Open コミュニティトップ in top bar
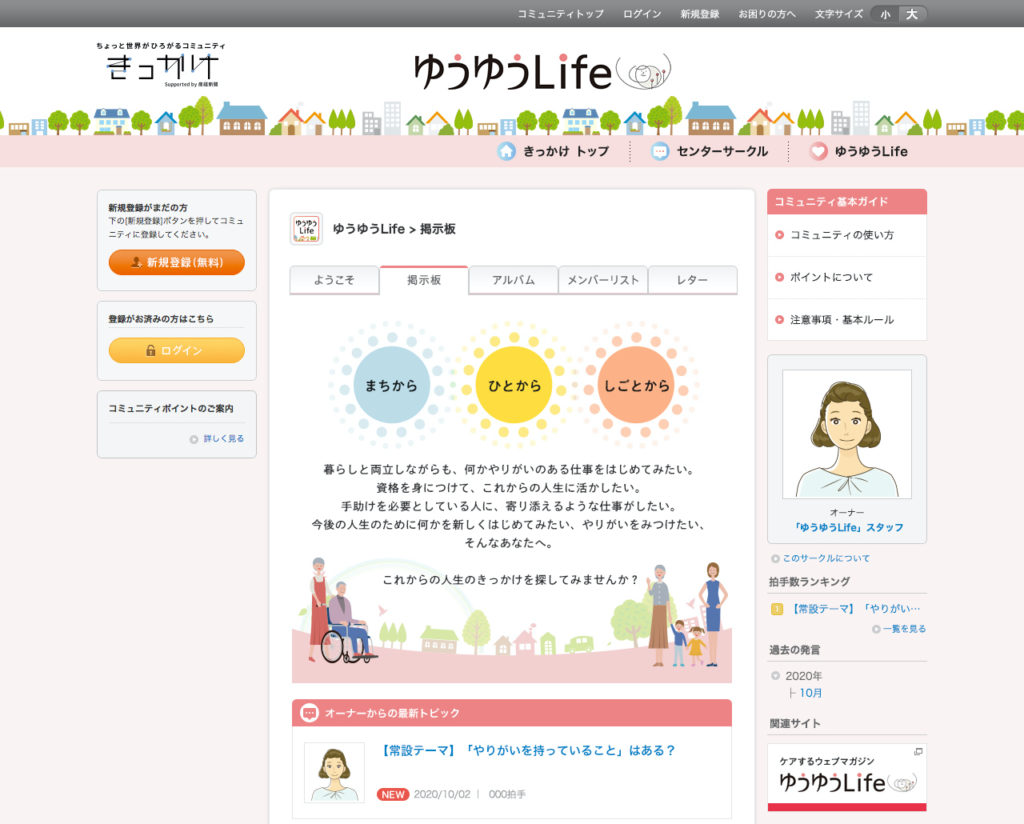 click(560, 14)
